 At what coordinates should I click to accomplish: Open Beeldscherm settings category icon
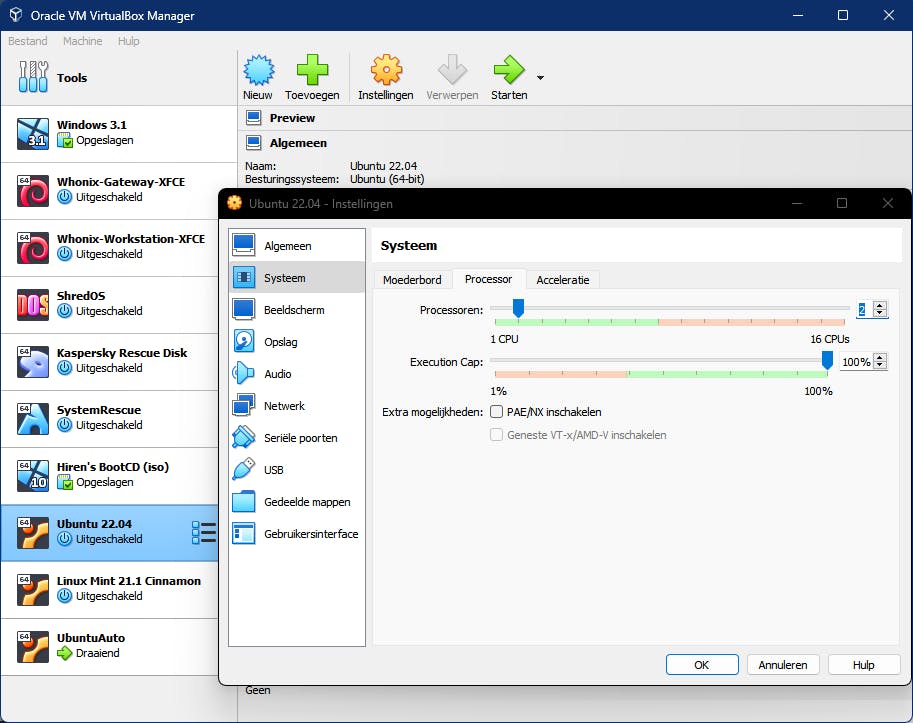pyautogui.click(x=243, y=309)
